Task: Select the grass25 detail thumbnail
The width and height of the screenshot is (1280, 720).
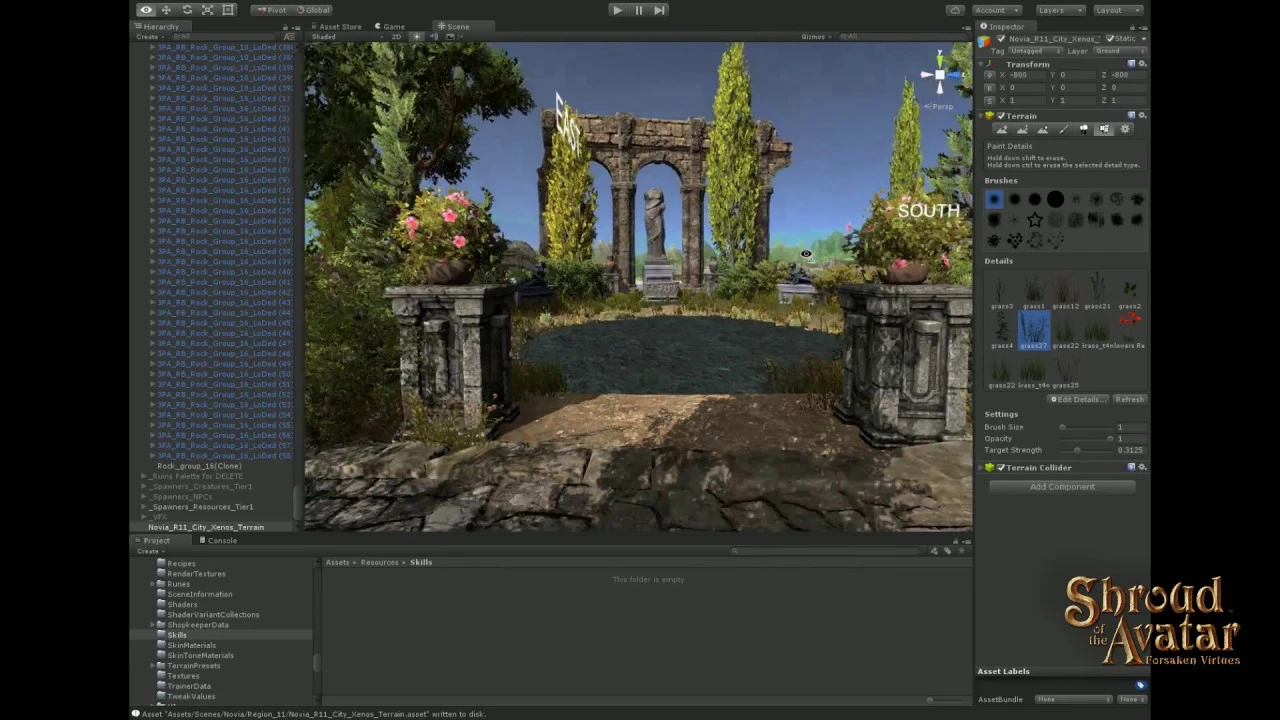Action: click(x=1066, y=371)
